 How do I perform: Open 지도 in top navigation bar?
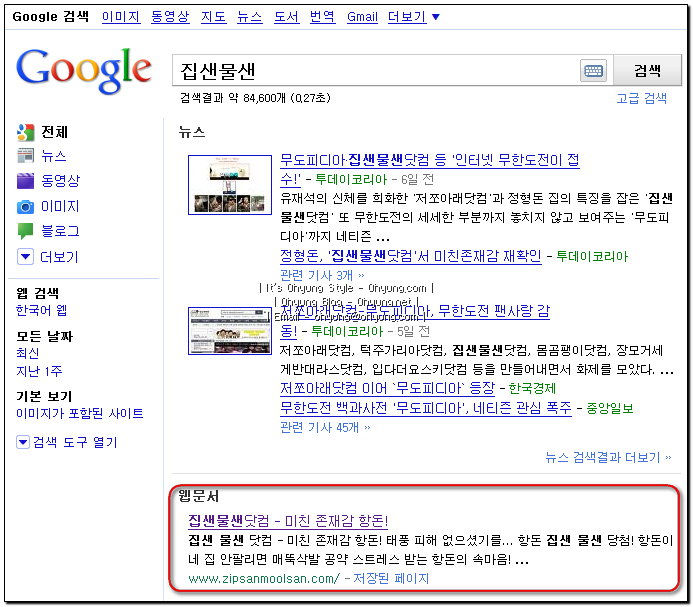coord(213,16)
